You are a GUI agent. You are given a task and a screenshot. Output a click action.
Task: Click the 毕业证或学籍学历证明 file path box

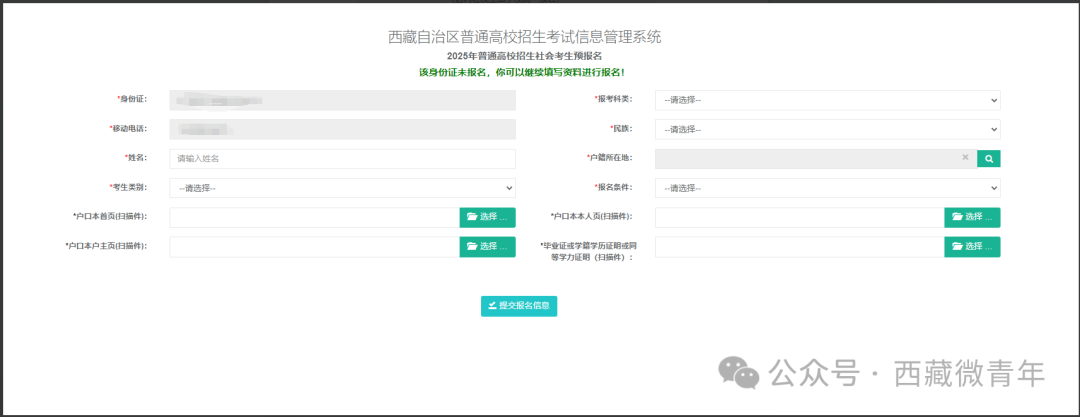tap(800, 247)
